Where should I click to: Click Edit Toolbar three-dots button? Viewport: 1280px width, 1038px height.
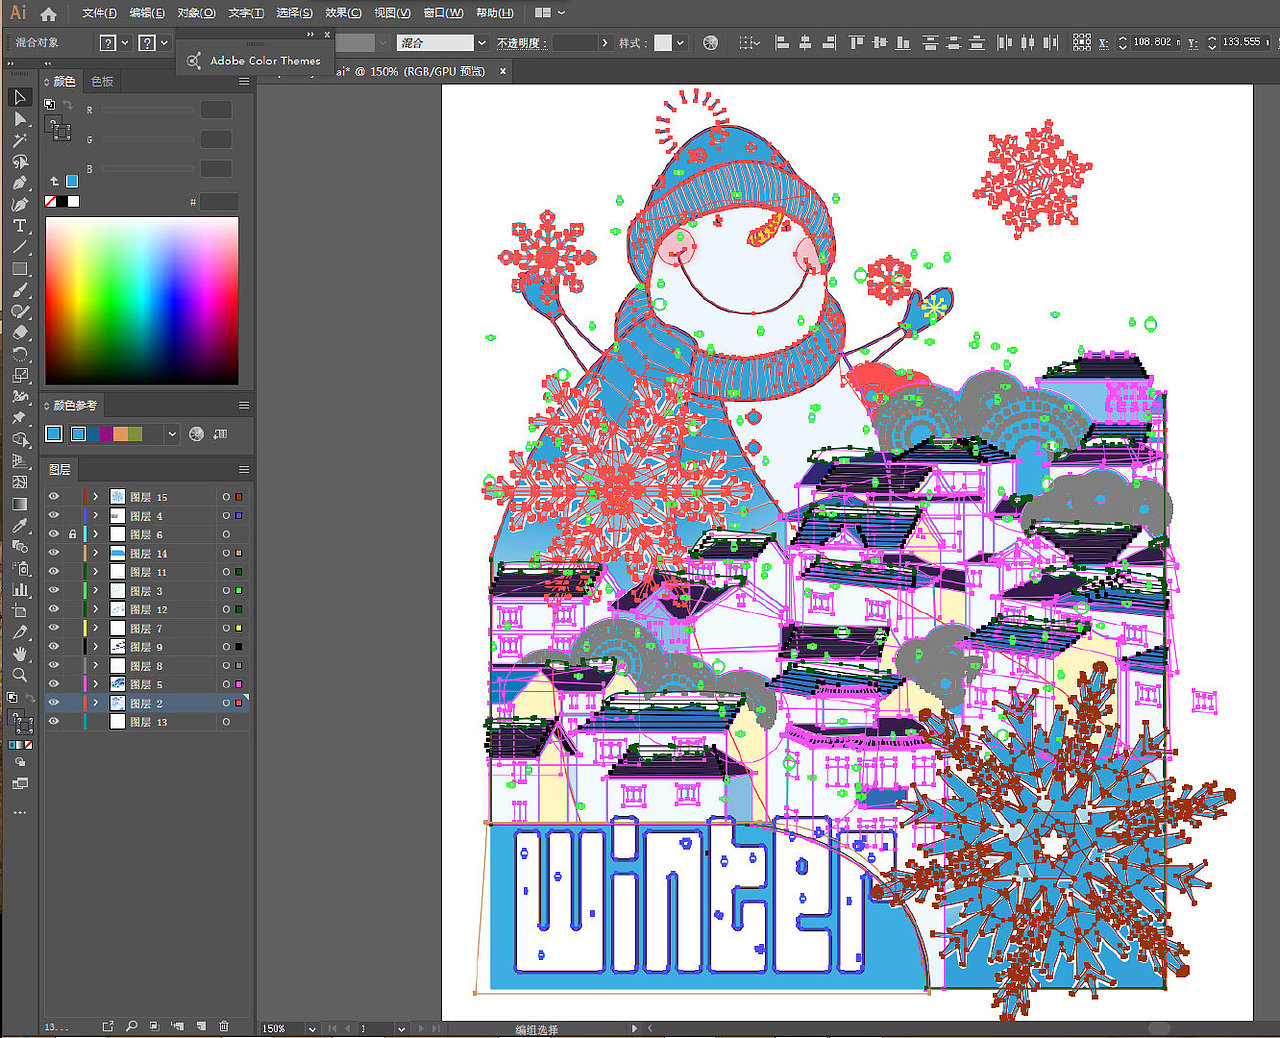coord(20,812)
